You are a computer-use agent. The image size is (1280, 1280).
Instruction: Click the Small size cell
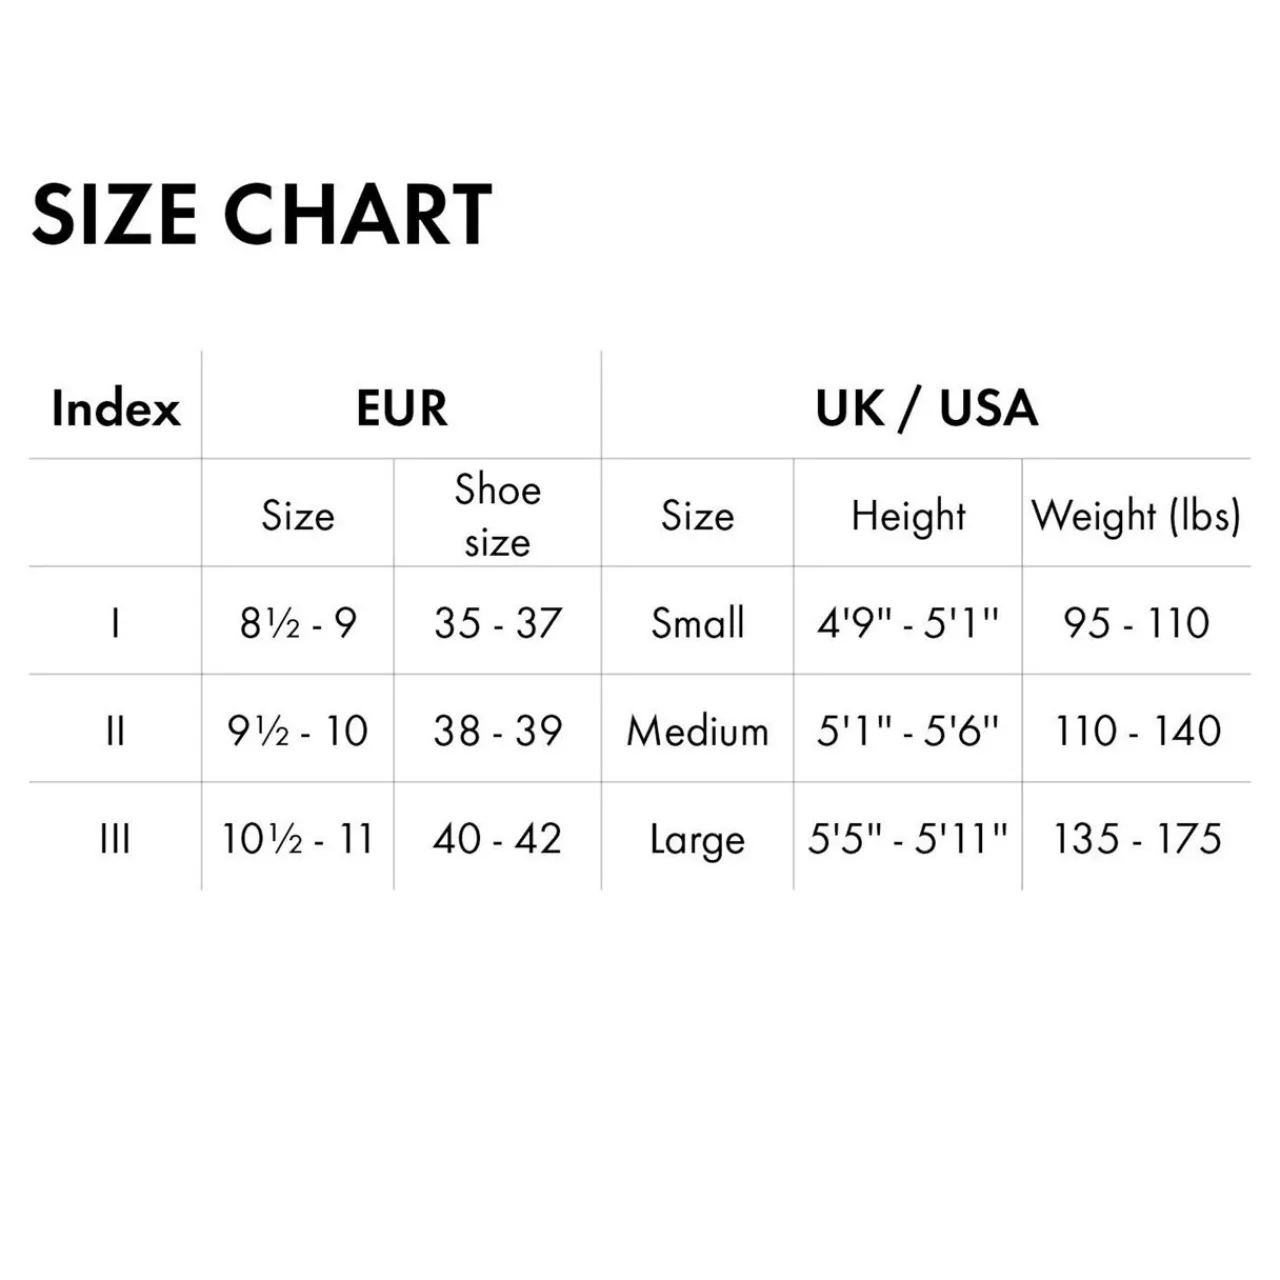pyautogui.click(x=697, y=623)
